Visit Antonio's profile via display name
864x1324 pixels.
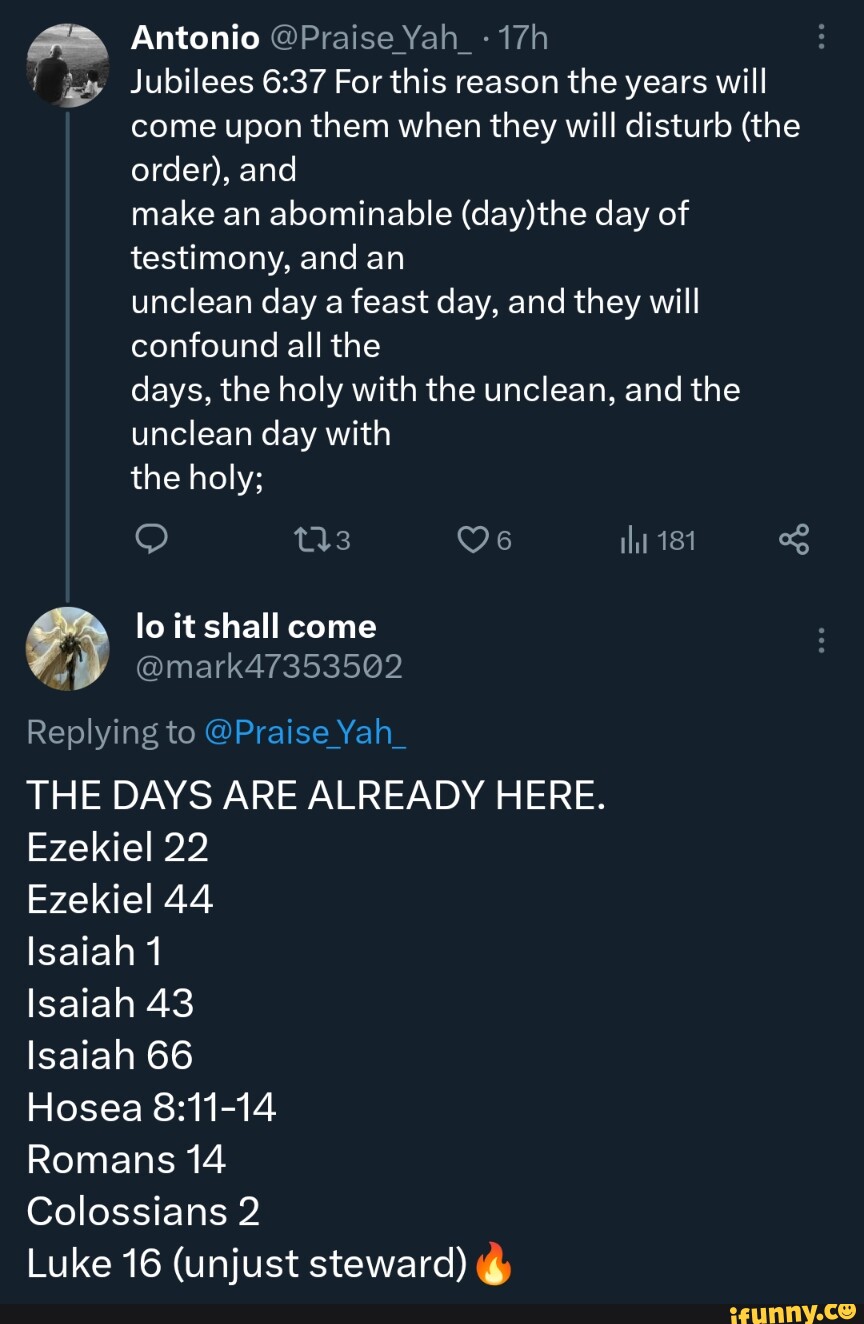(194, 38)
